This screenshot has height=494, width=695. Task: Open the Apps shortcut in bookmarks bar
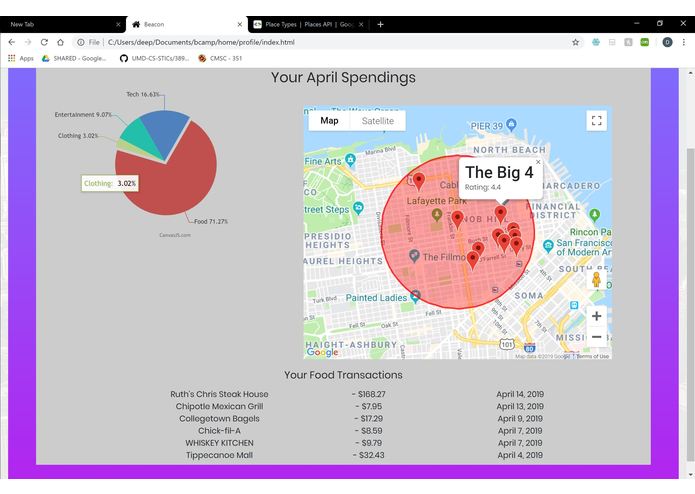coord(21,58)
